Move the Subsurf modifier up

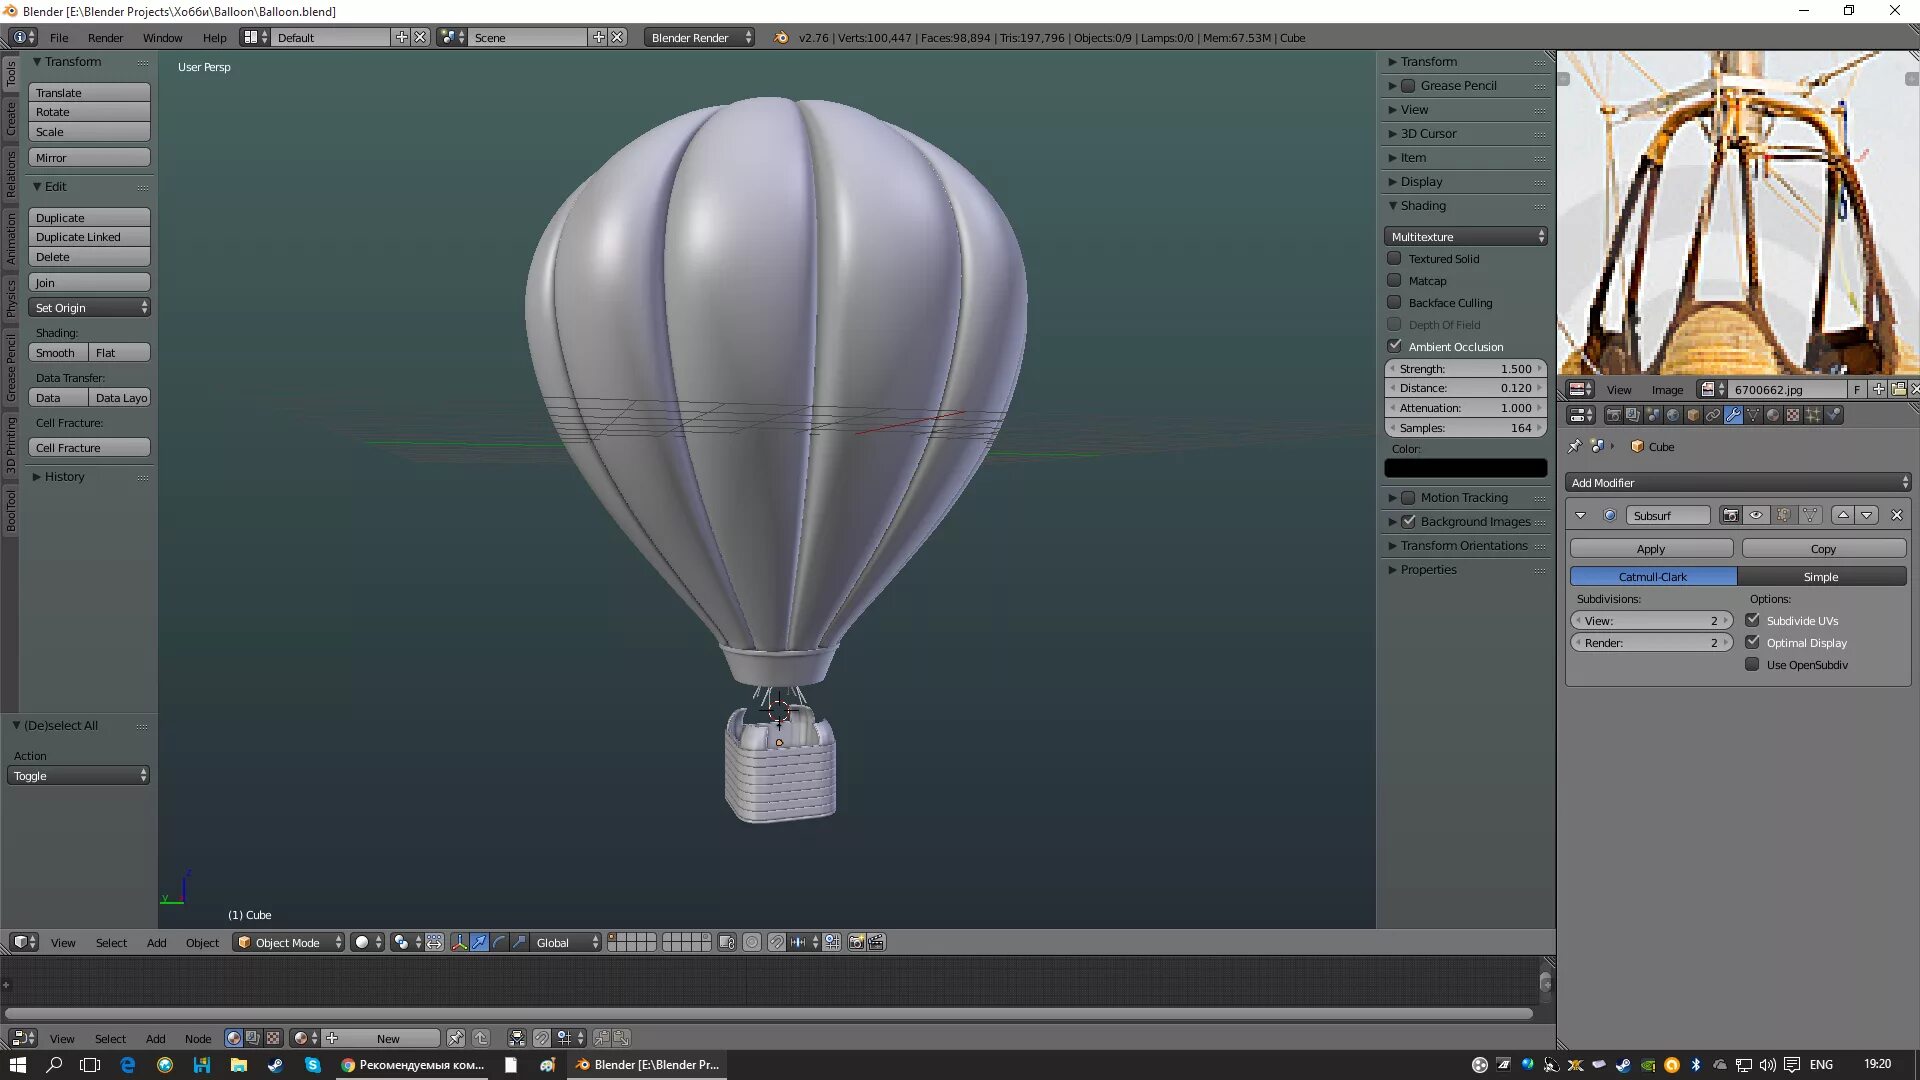(1843, 515)
